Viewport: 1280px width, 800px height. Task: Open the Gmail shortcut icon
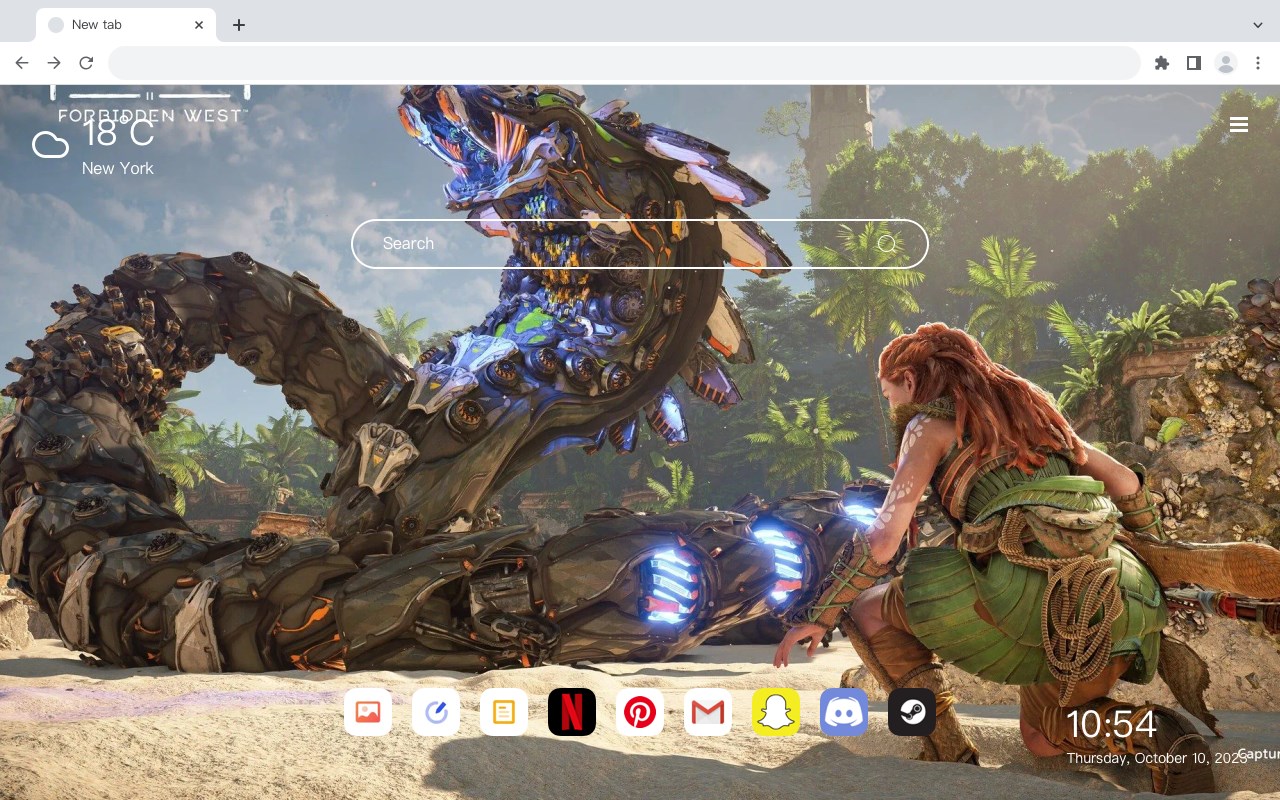(708, 712)
